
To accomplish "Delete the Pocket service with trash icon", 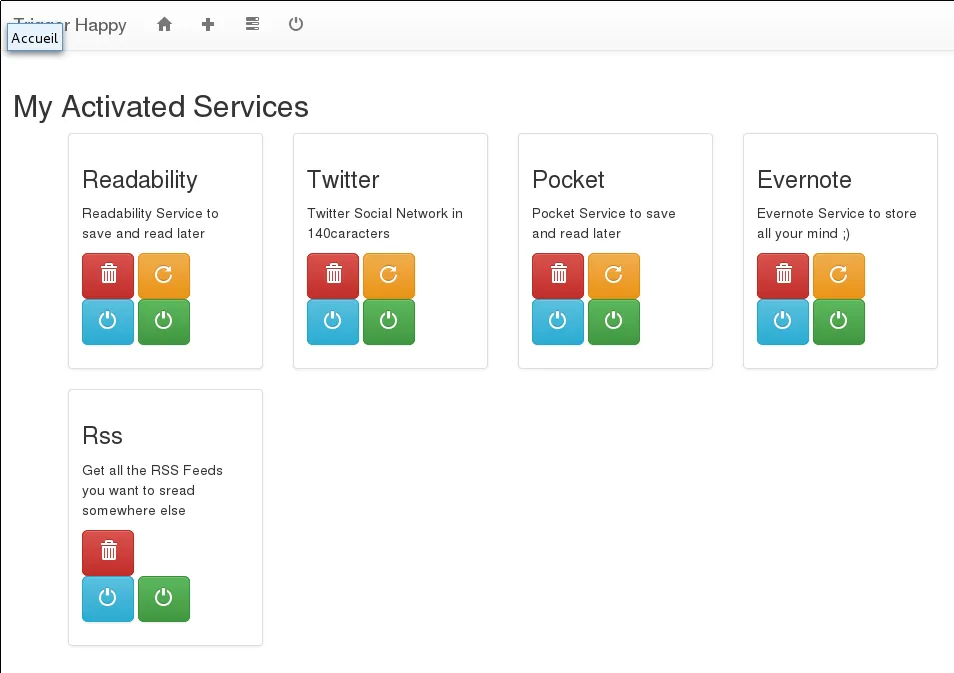I will click(x=557, y=275).
